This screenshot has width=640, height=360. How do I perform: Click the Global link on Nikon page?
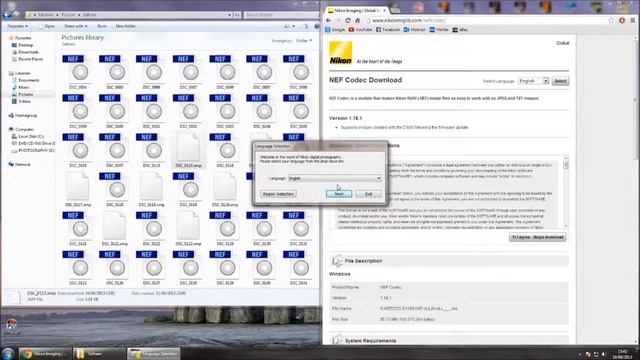coord(563,43)
